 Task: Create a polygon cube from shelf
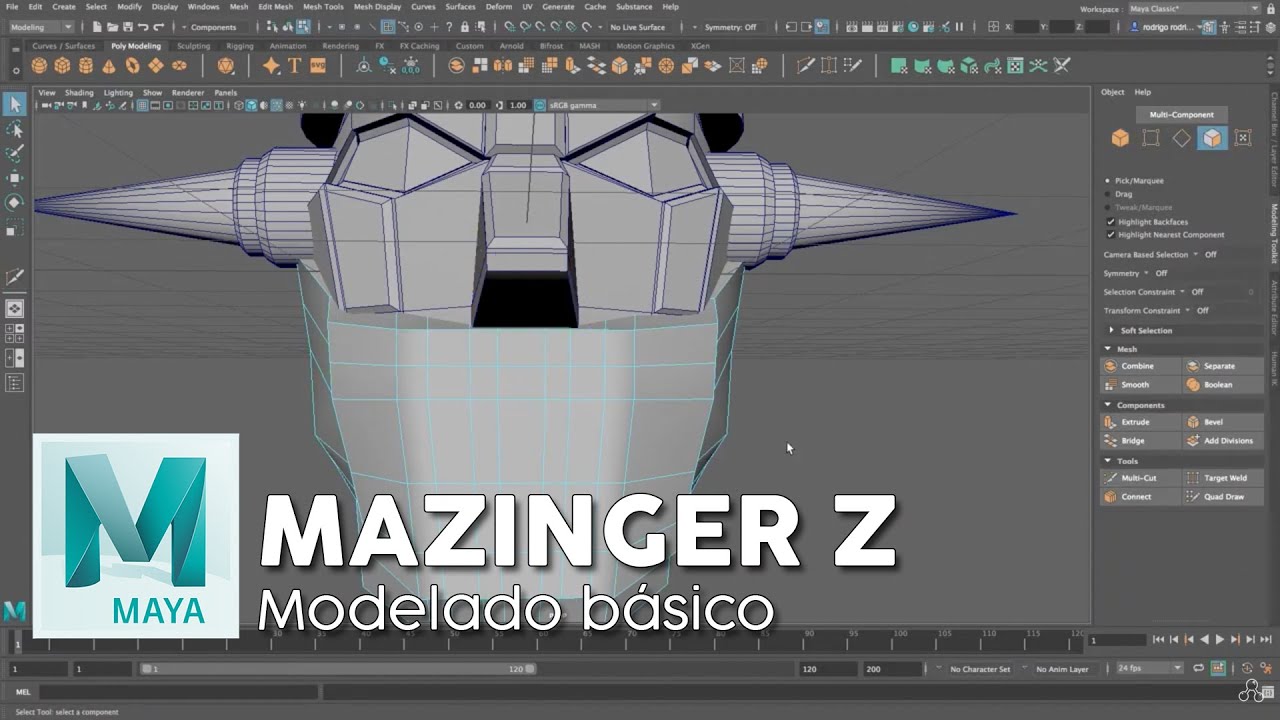[62, 66]
